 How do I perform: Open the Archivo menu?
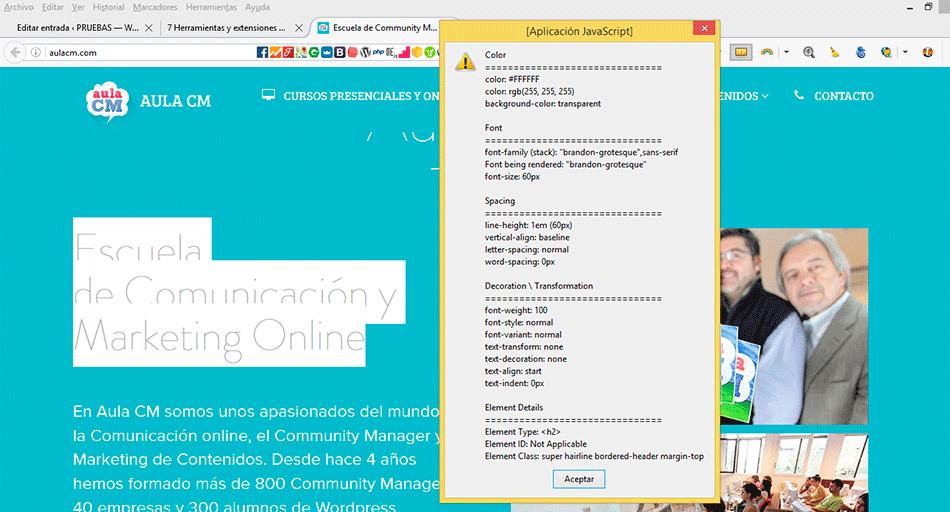(19, 7)
